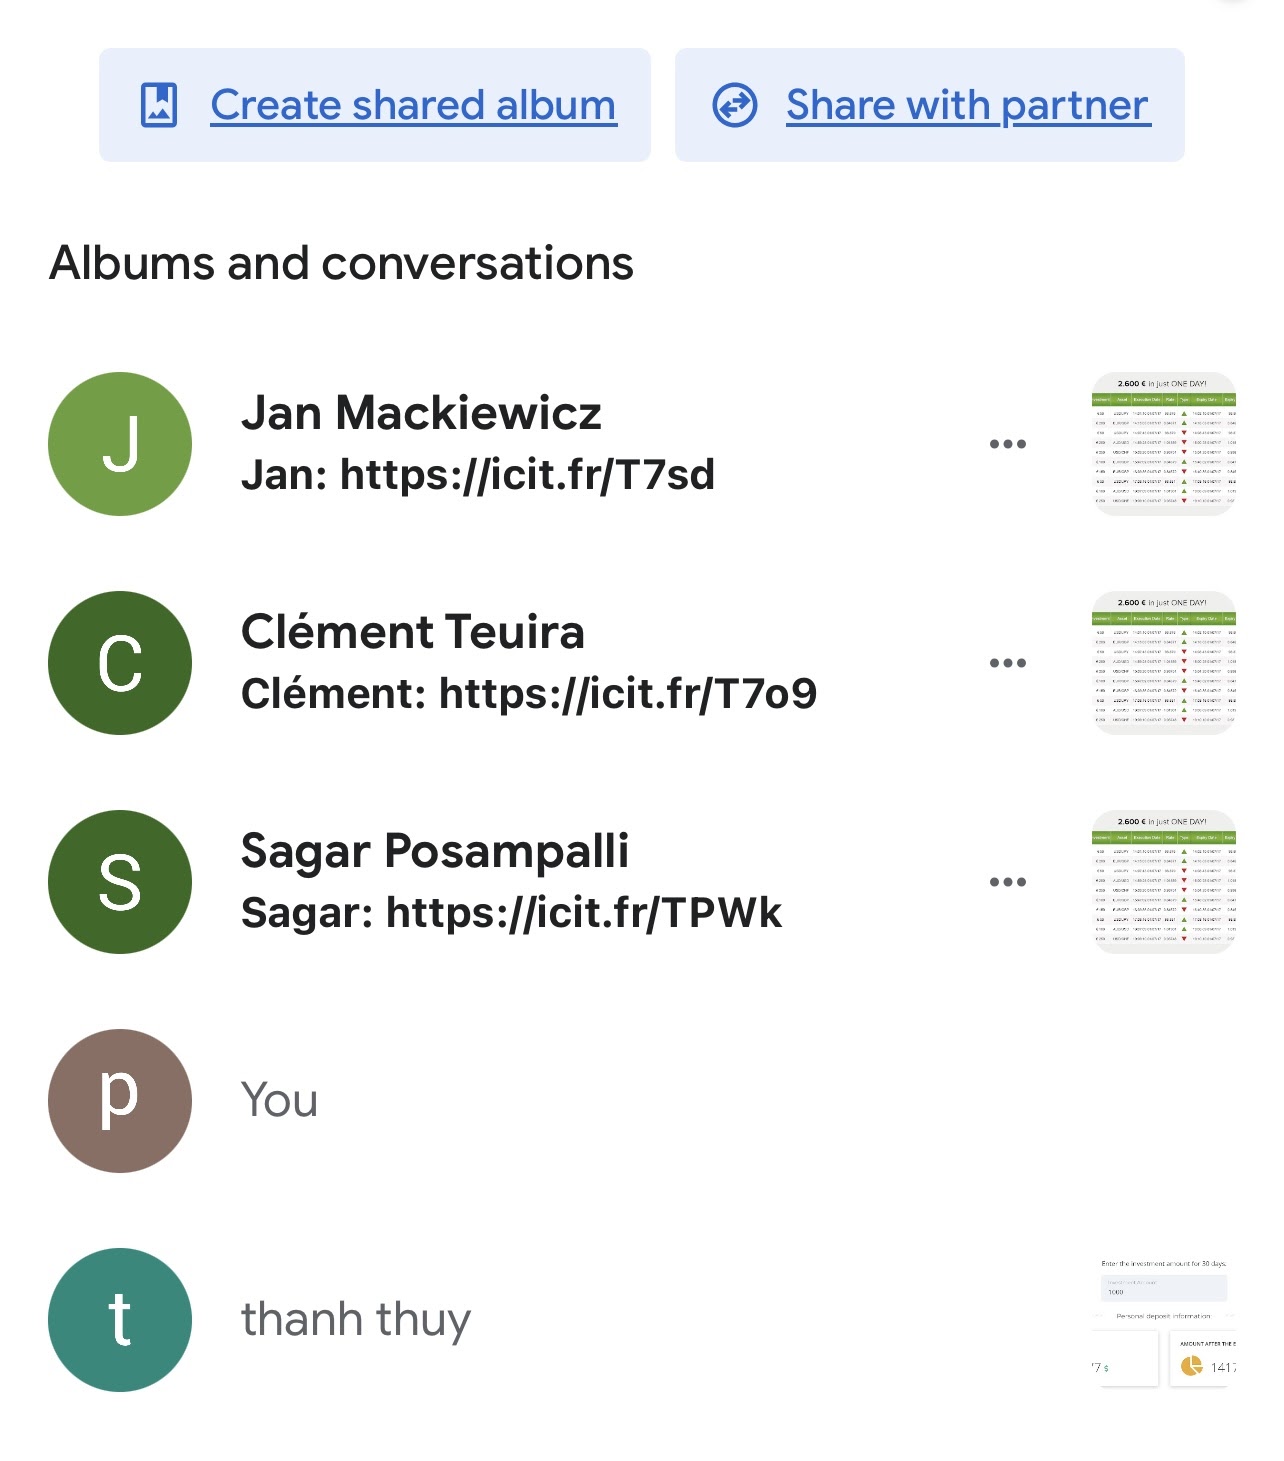Open more options for Jan Mackiewicz
The image size is (1284, 1461).
pyautogui.click(x=1007, y=444)
